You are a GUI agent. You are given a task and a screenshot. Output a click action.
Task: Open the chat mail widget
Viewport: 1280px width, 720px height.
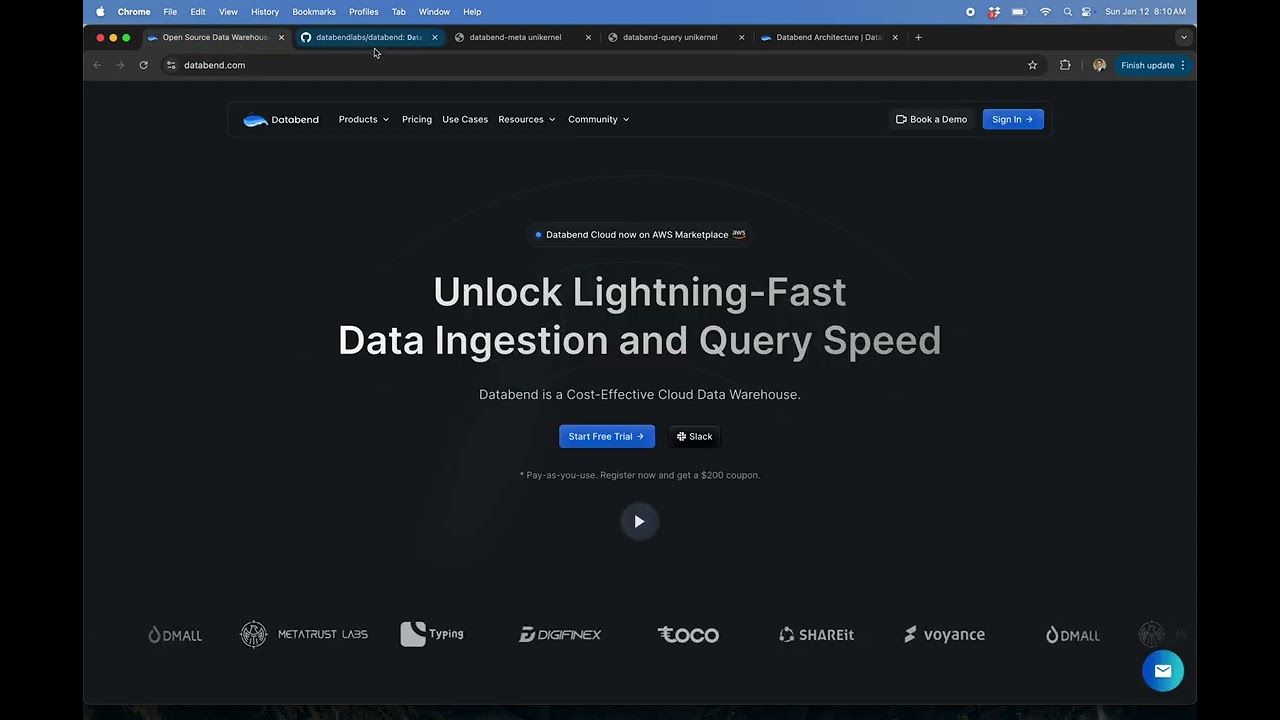[1163, 671]
